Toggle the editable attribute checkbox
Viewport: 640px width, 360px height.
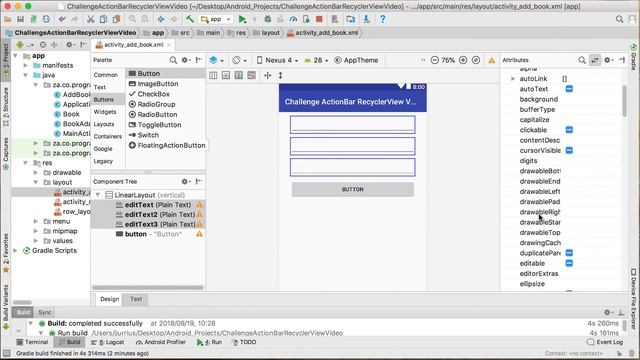pyautogui.click(x=569, y=263)
